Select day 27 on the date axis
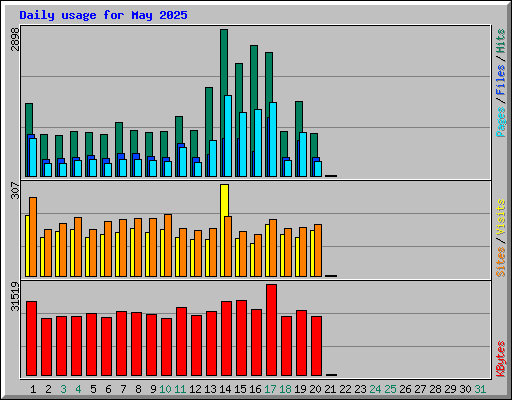Image resolution: width=512 pixels, height=400 pixels. 420,389
